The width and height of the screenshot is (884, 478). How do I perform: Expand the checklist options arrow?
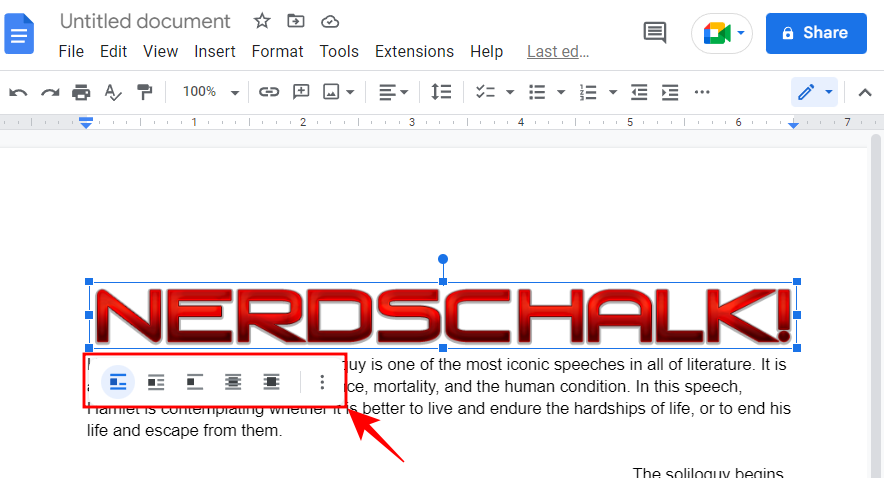(510, 92)
